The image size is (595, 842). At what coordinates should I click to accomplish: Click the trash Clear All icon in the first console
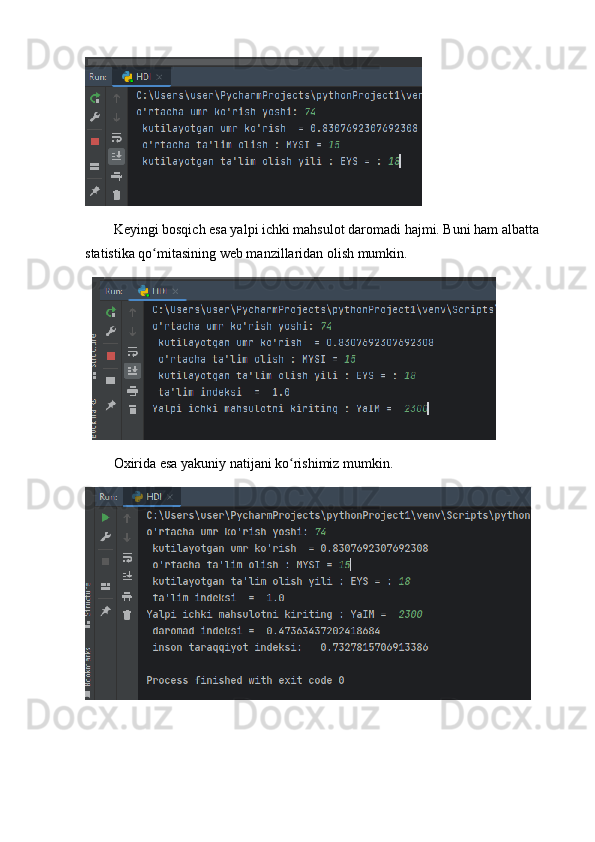click(117, 195)
